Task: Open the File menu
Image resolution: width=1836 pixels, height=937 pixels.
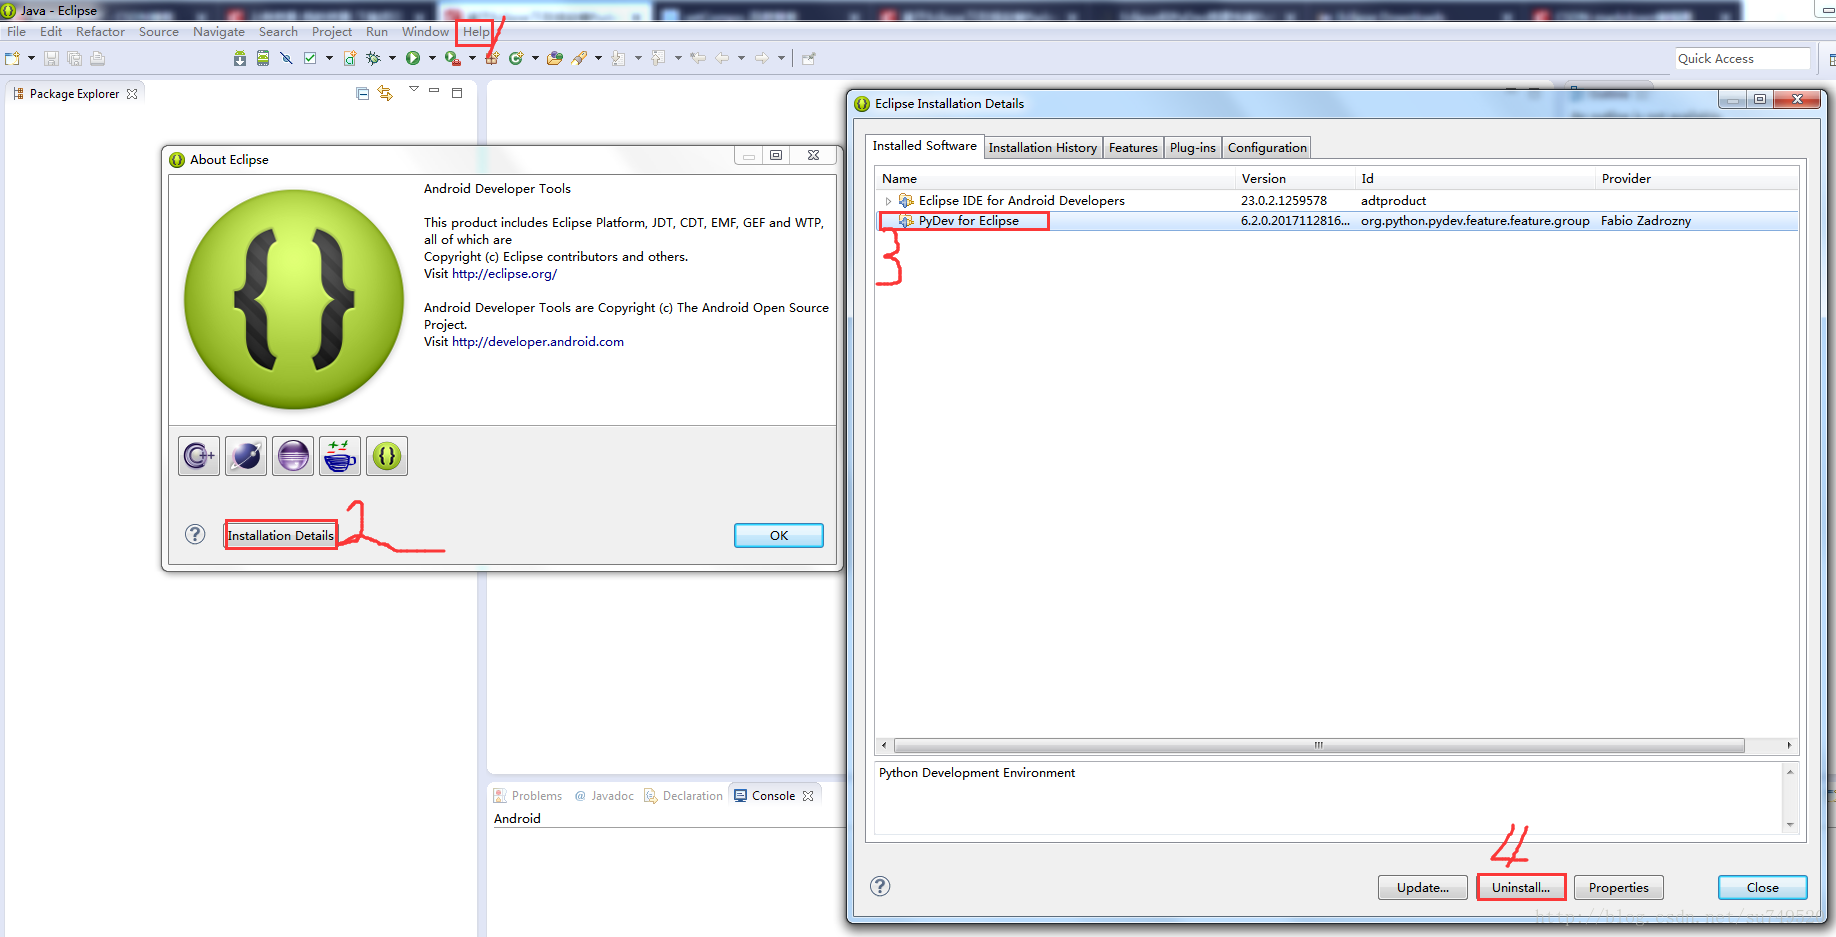Action: pos(17,32)
